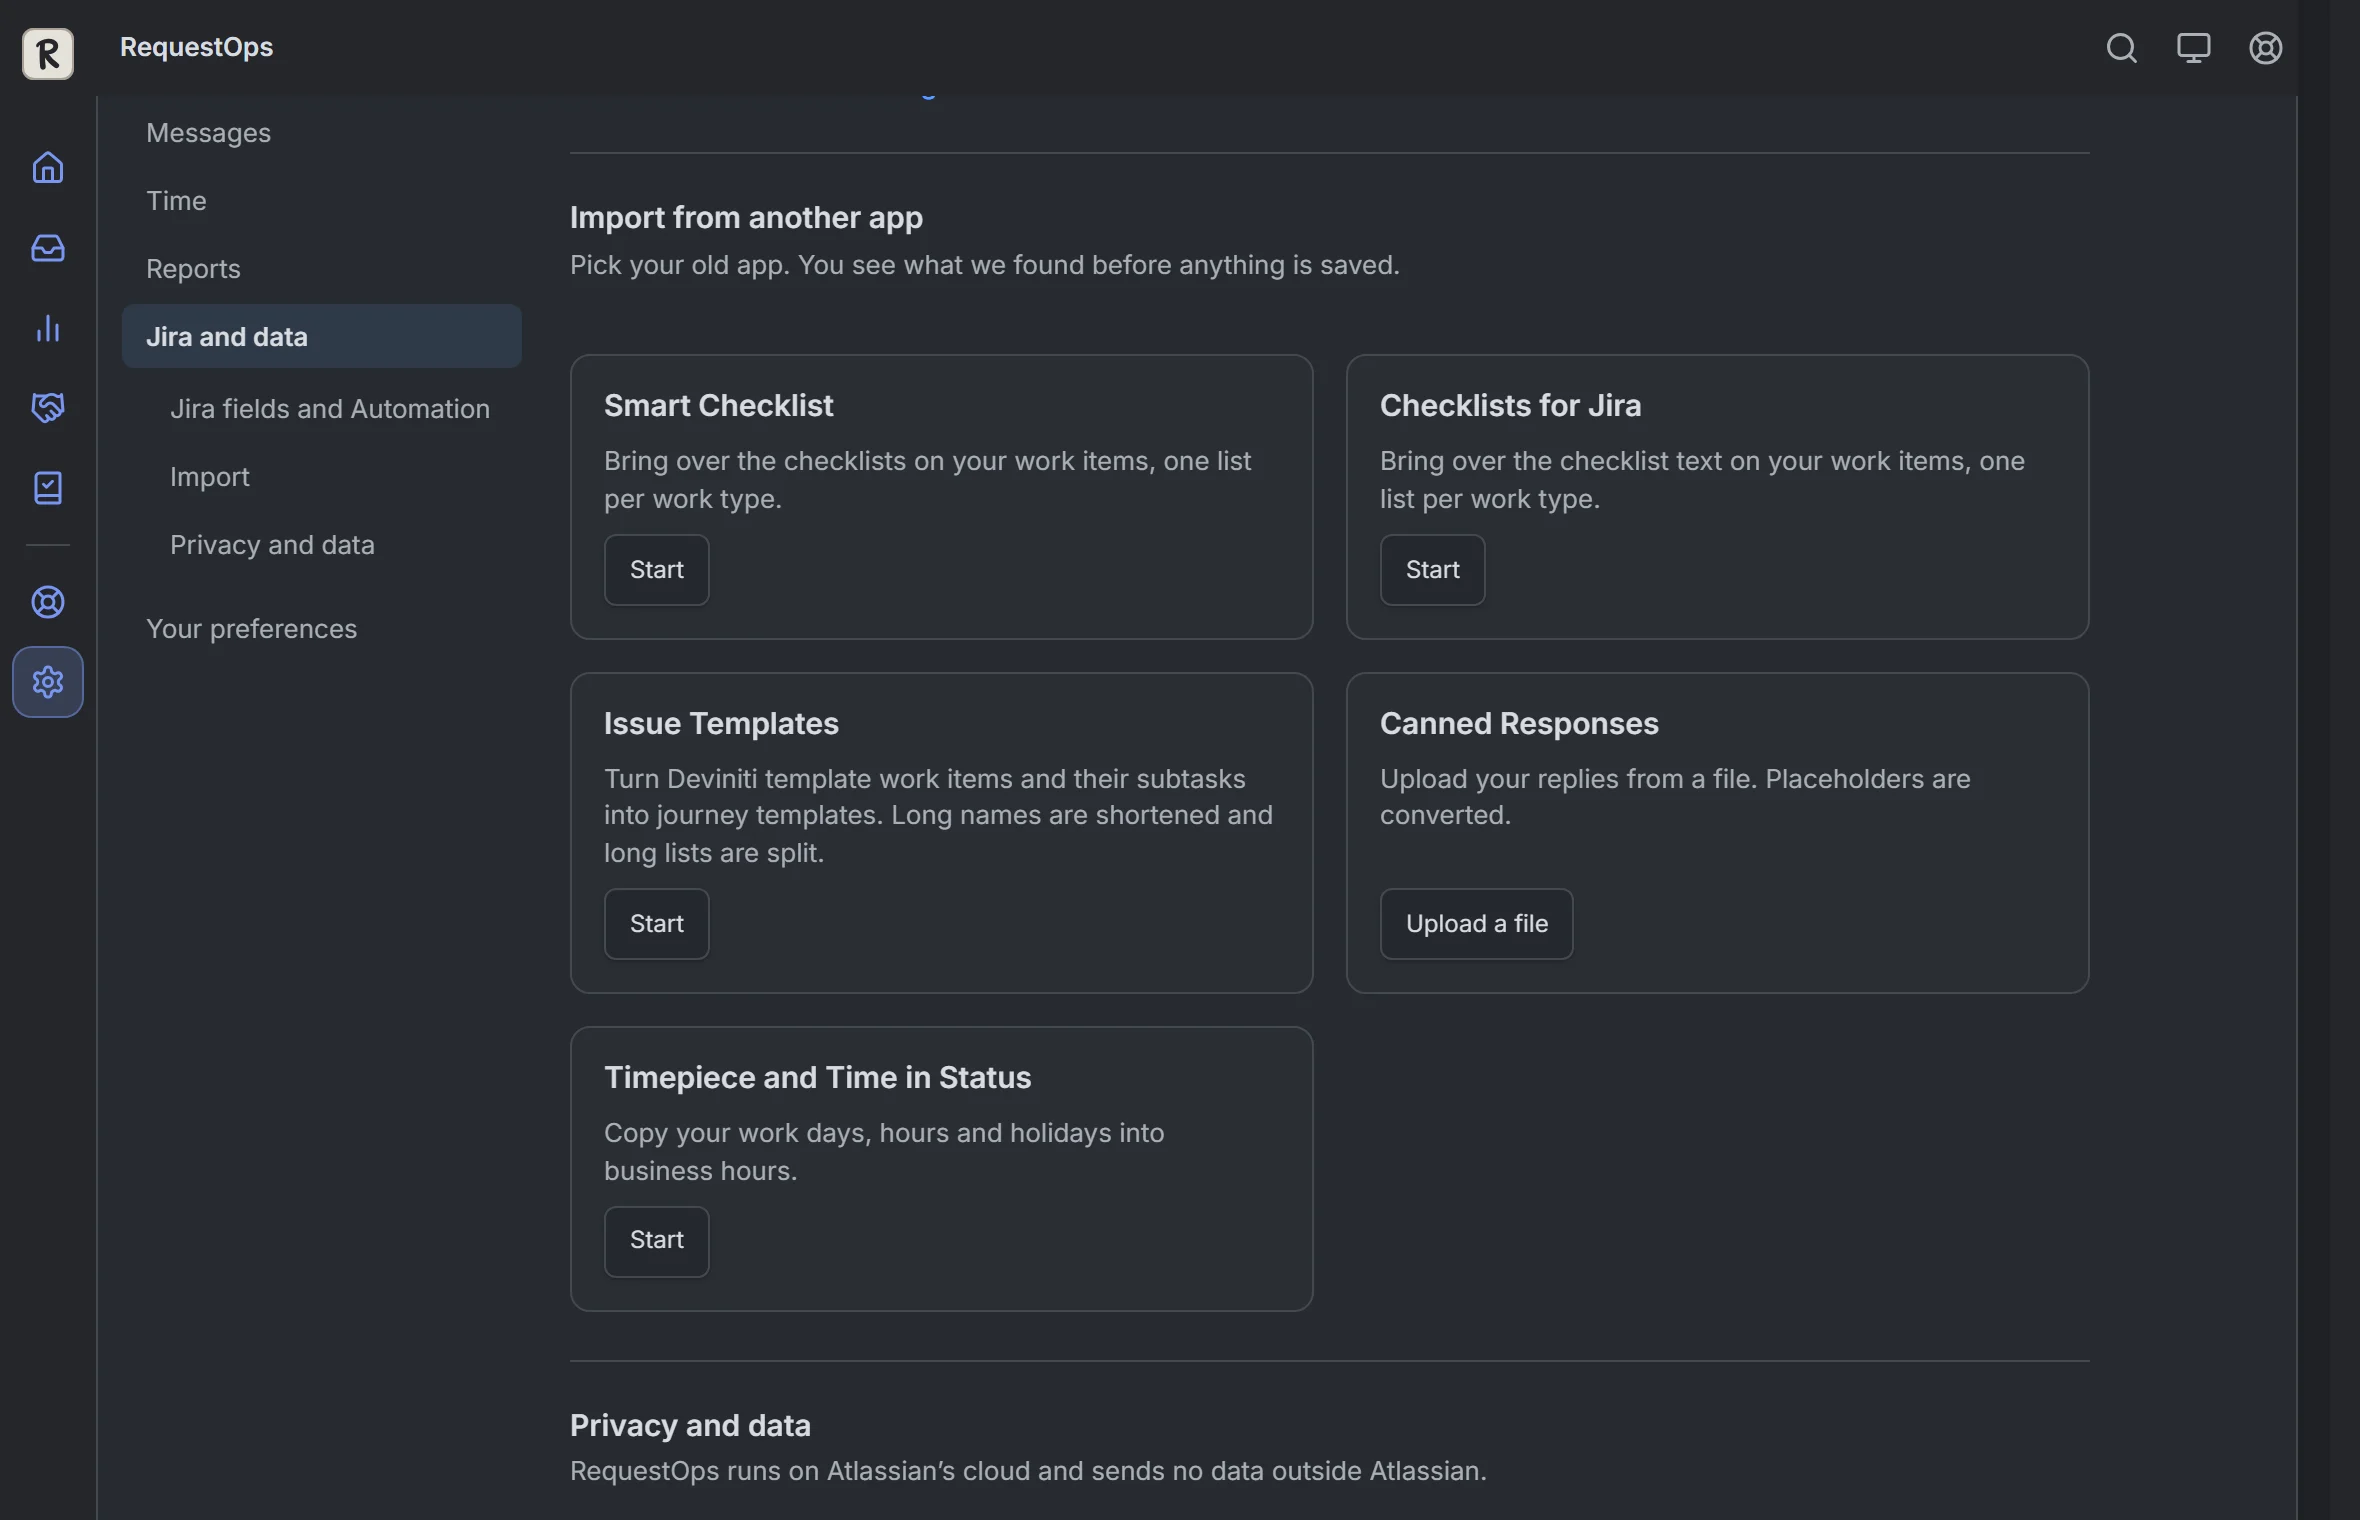
Task: Open the lifebuoy help icon in sidebar
Action: coord(48,602)
